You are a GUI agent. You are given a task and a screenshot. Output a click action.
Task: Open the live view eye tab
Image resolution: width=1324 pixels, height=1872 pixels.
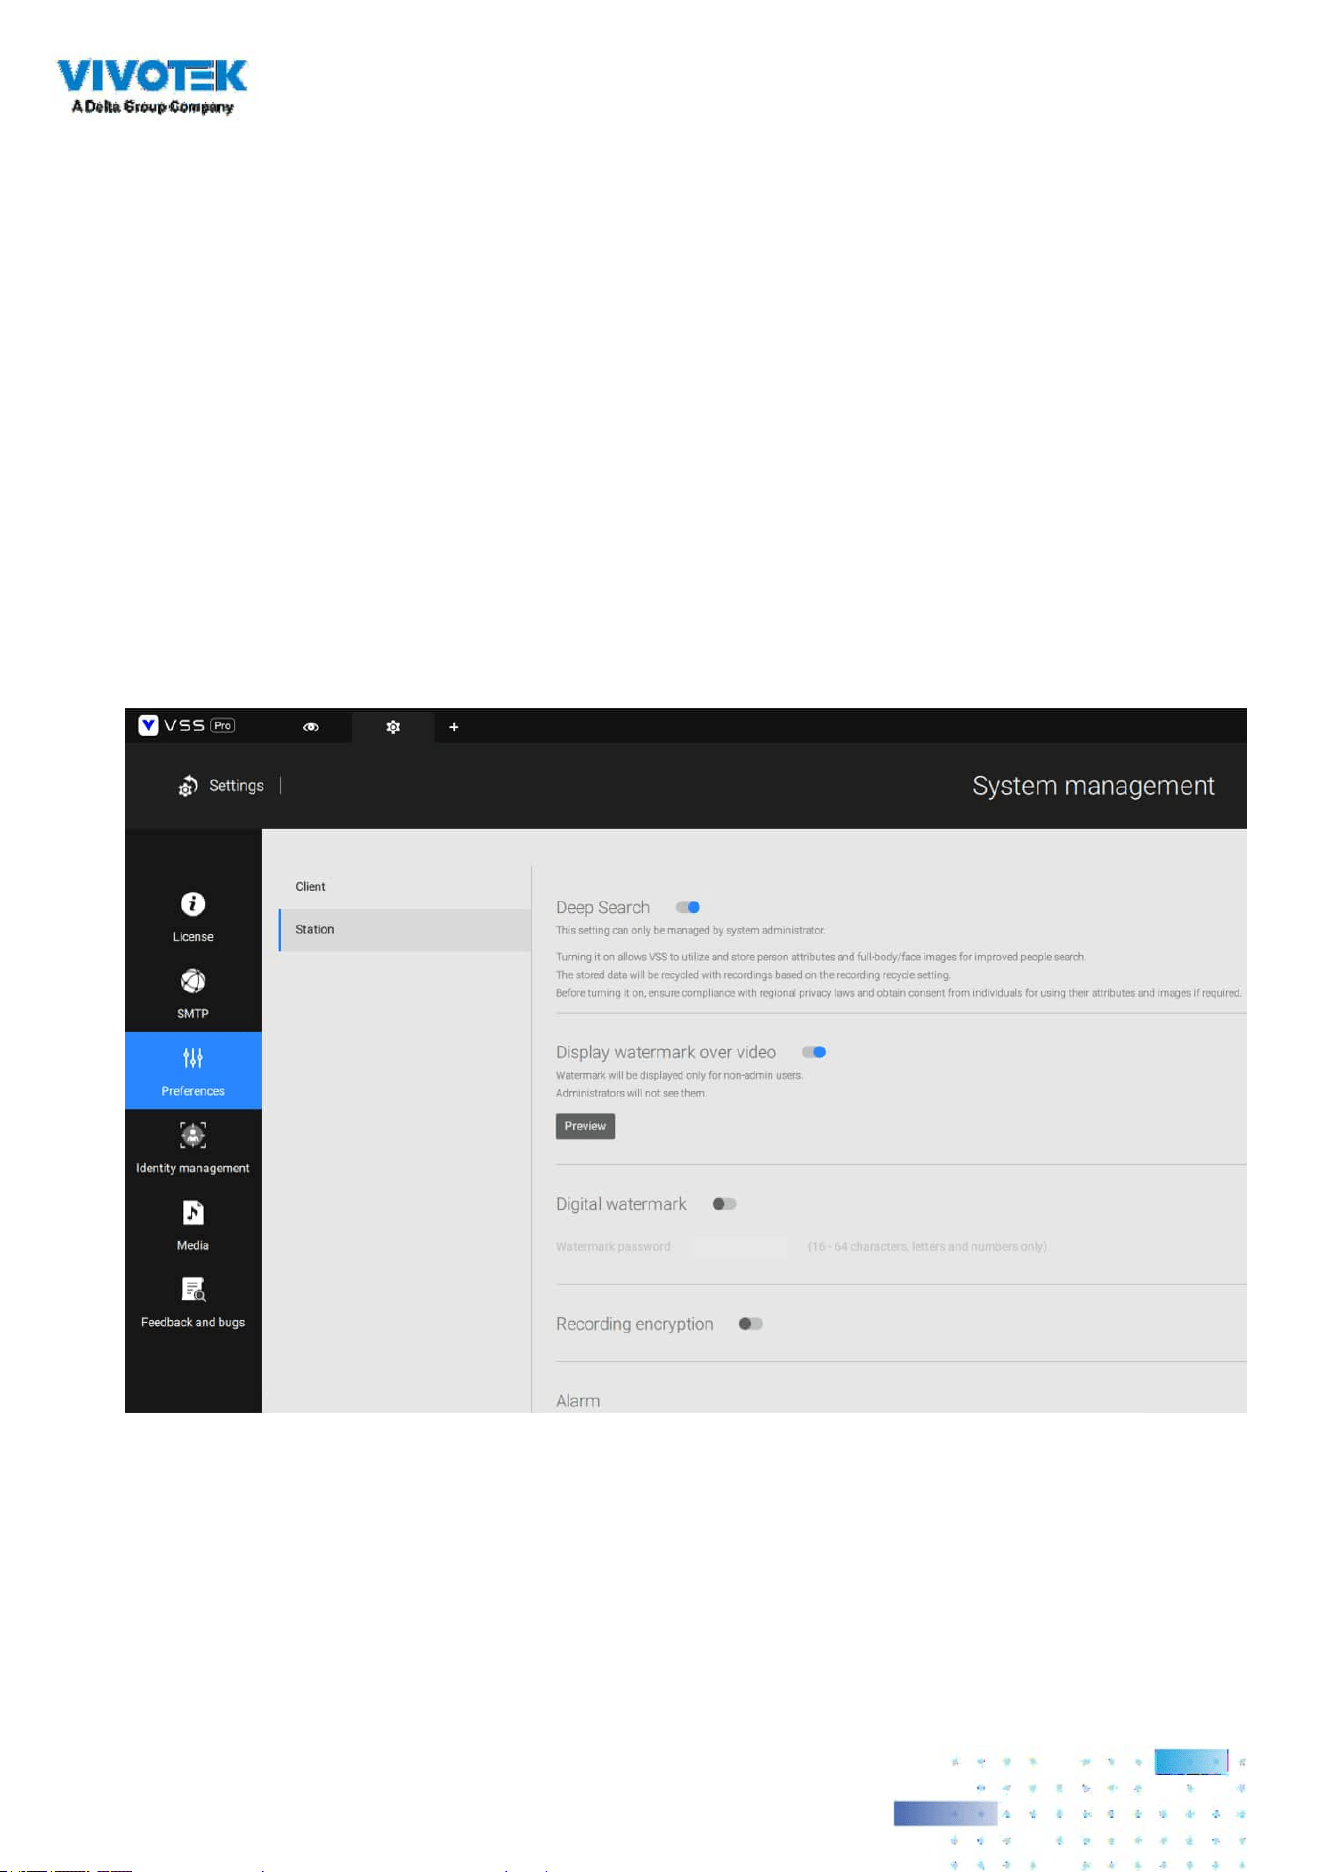click(311, 727)
